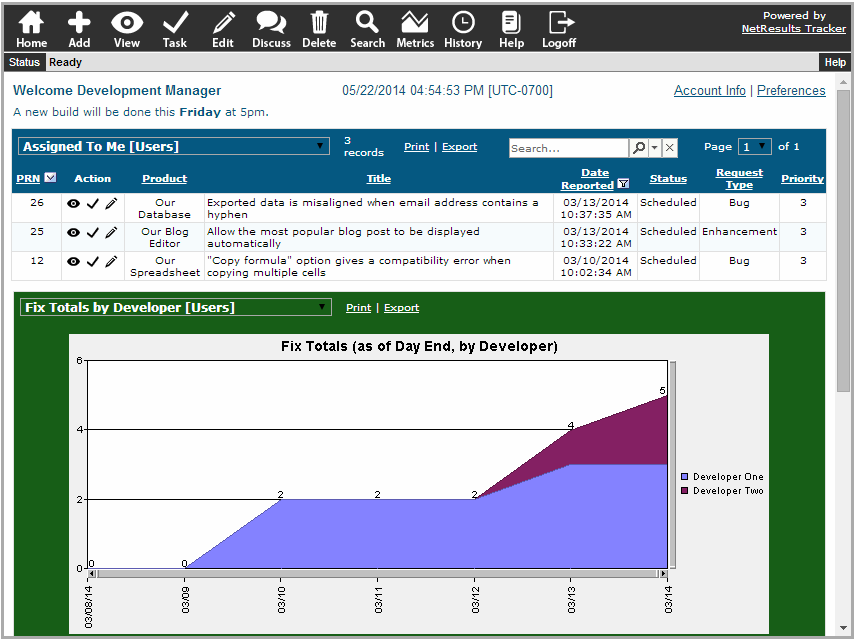Open the Account Info link
Viewport: 858px width, 642px height.
[x=710, y=91]
